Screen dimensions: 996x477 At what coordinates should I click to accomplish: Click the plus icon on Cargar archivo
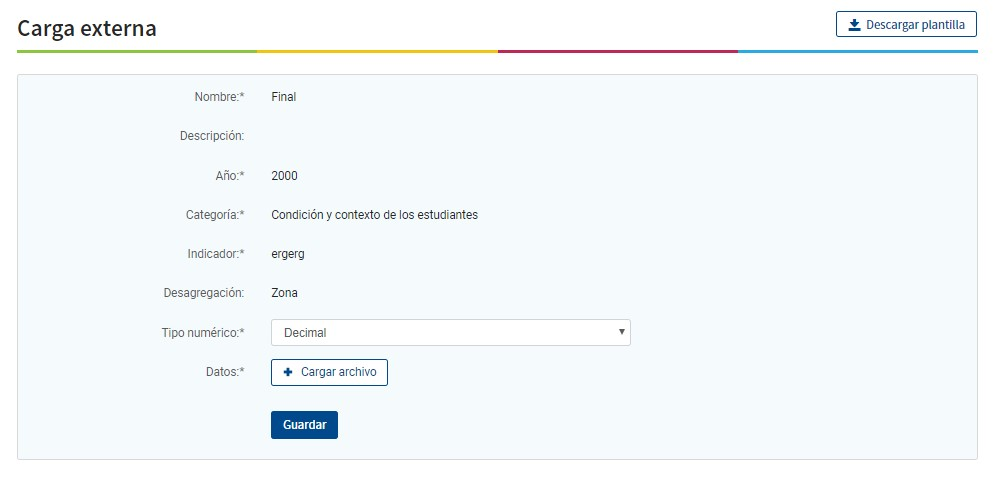[x=288, y=372]
